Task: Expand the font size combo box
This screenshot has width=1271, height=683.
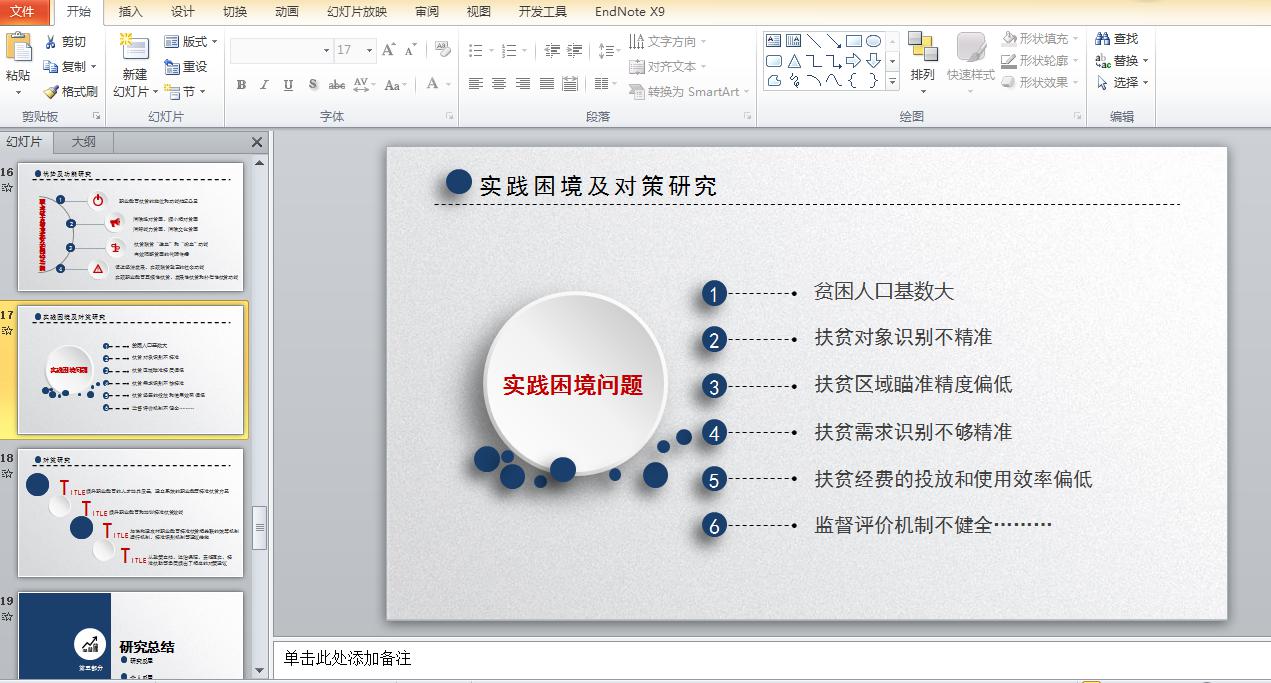Action: pos(369,50)
